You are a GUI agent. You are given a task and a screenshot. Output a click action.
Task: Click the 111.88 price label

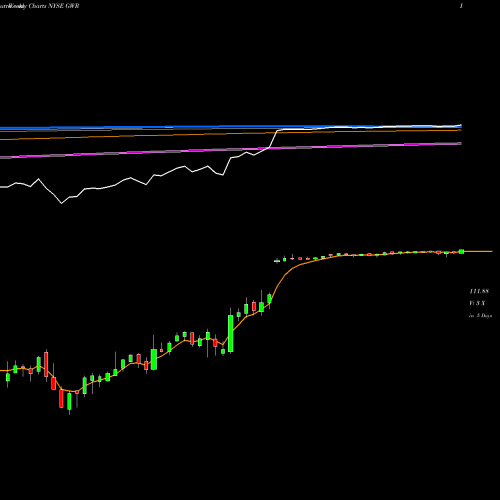(479, 291)
